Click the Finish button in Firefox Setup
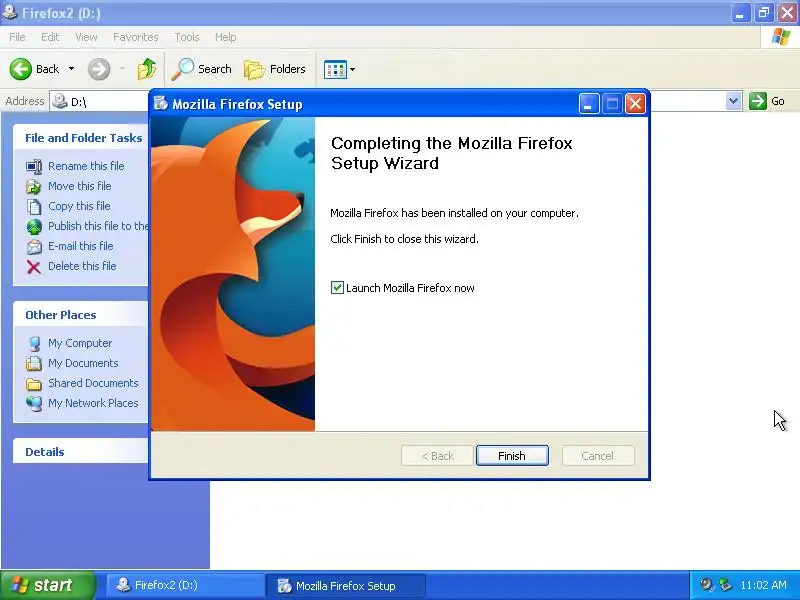 click(x=512, y=456)
